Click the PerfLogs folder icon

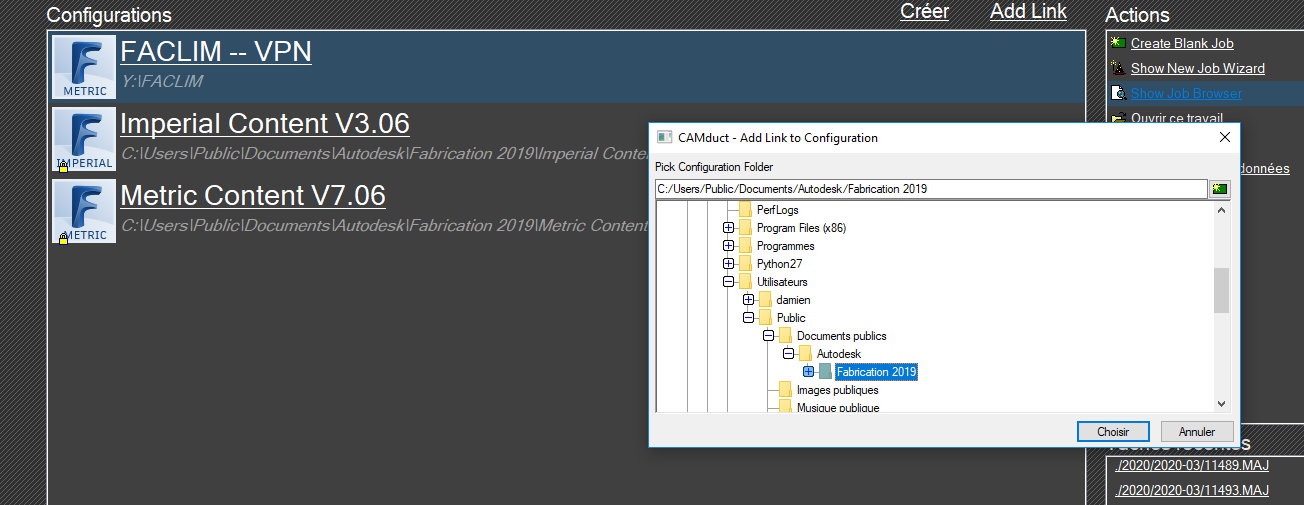[745, 210]
